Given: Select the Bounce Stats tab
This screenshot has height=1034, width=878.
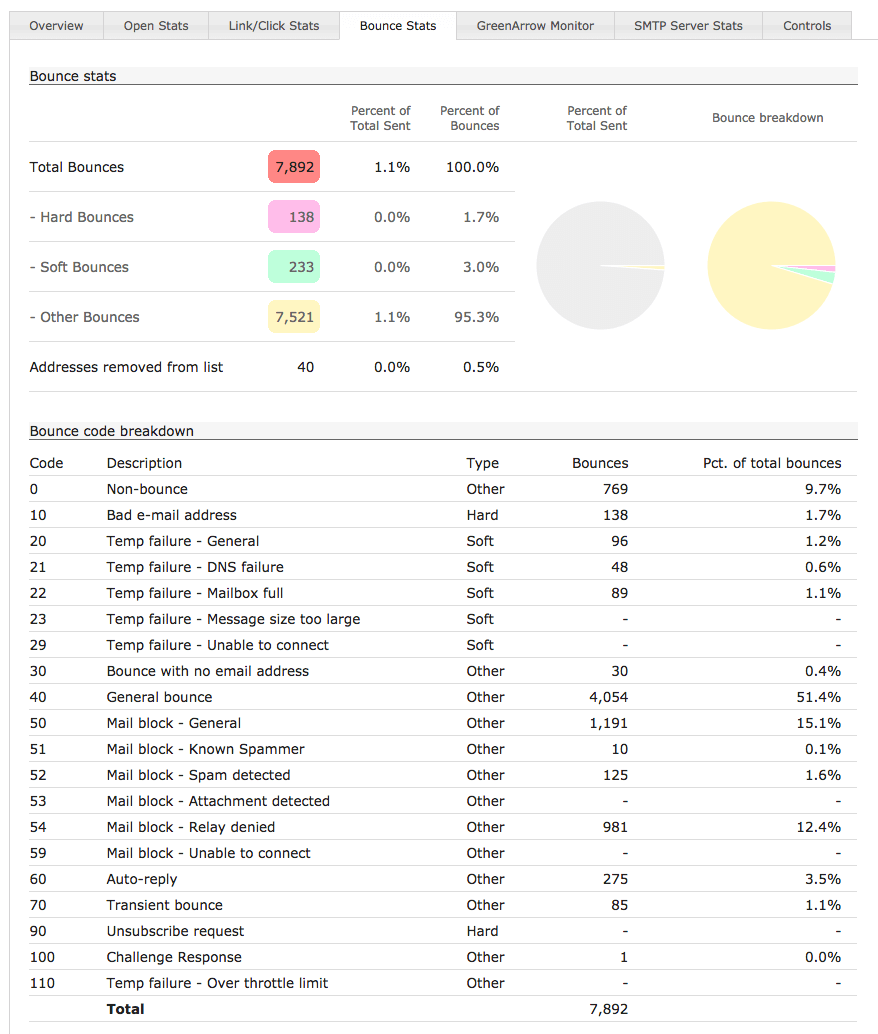Looking at the screenshot, I should [398, 26].
